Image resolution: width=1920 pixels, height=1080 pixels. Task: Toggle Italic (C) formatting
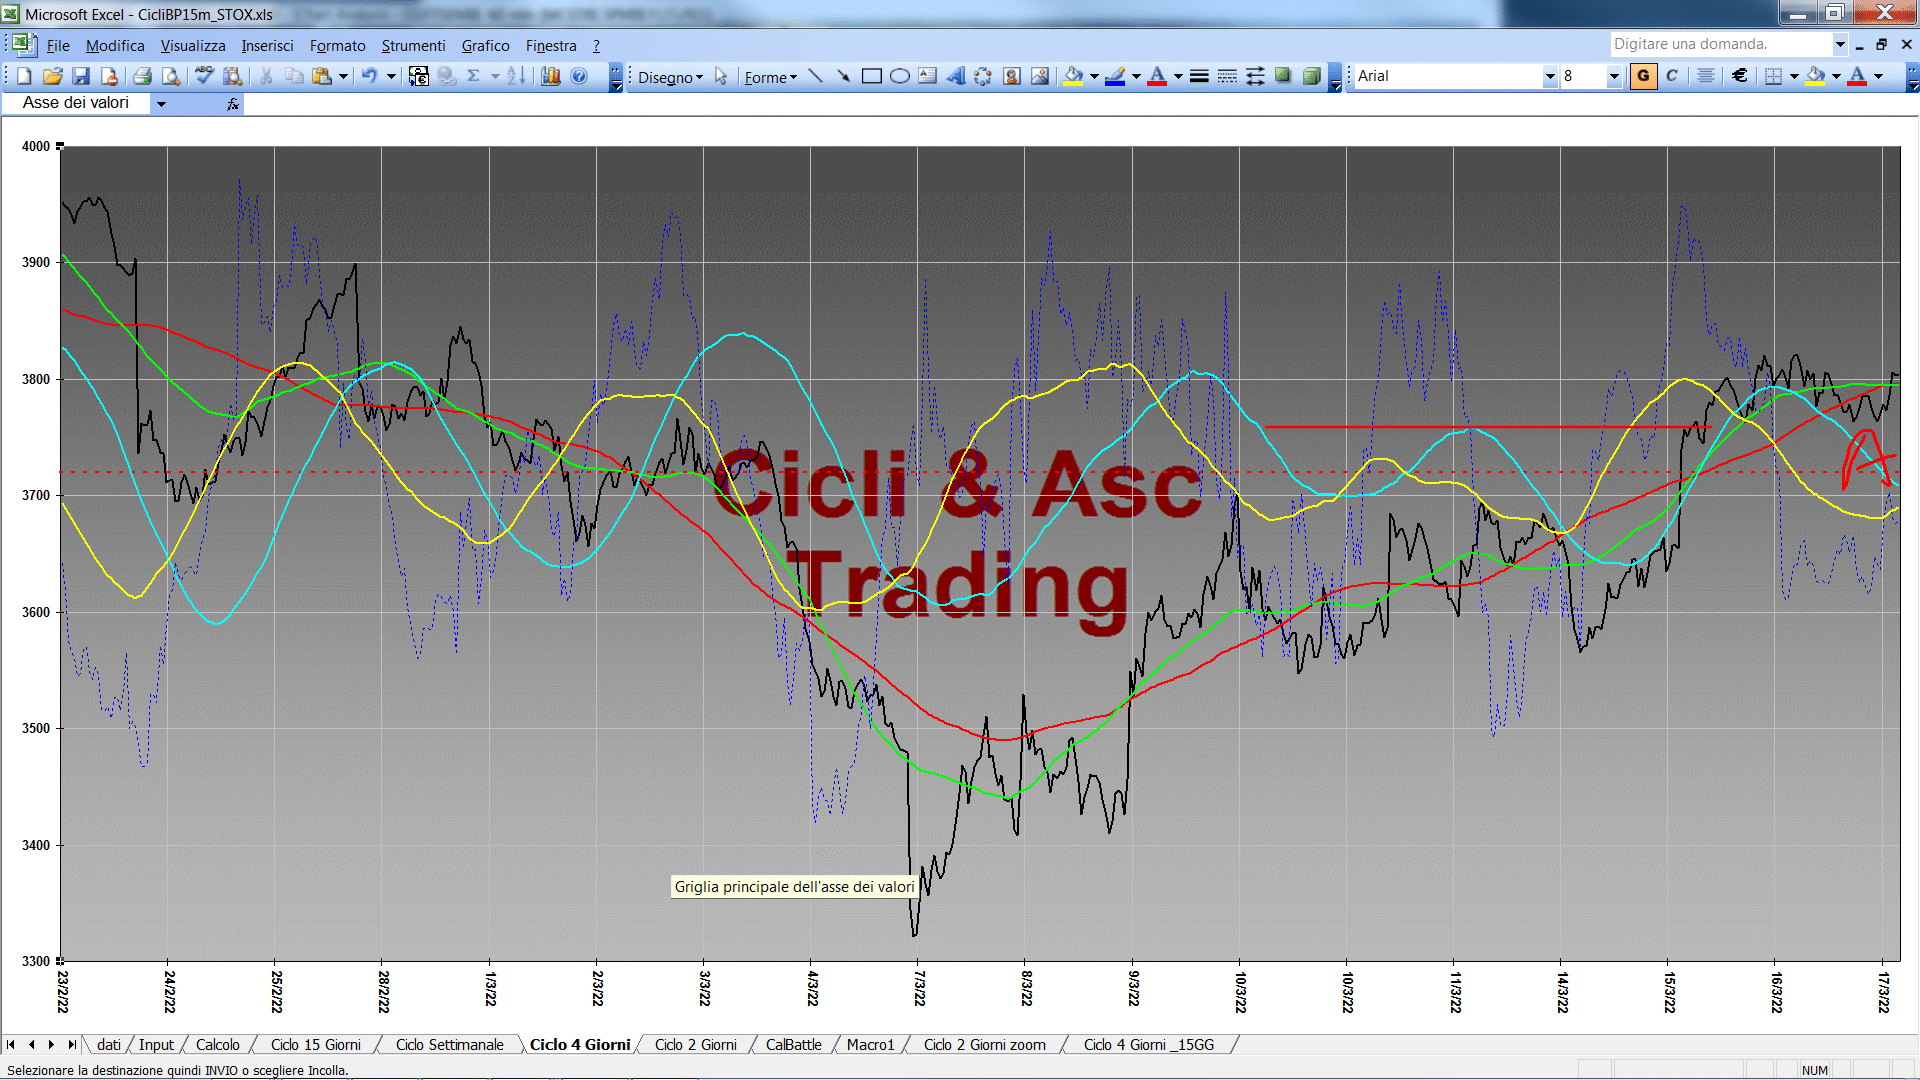pyautogui.click(x=1672, y=76)
